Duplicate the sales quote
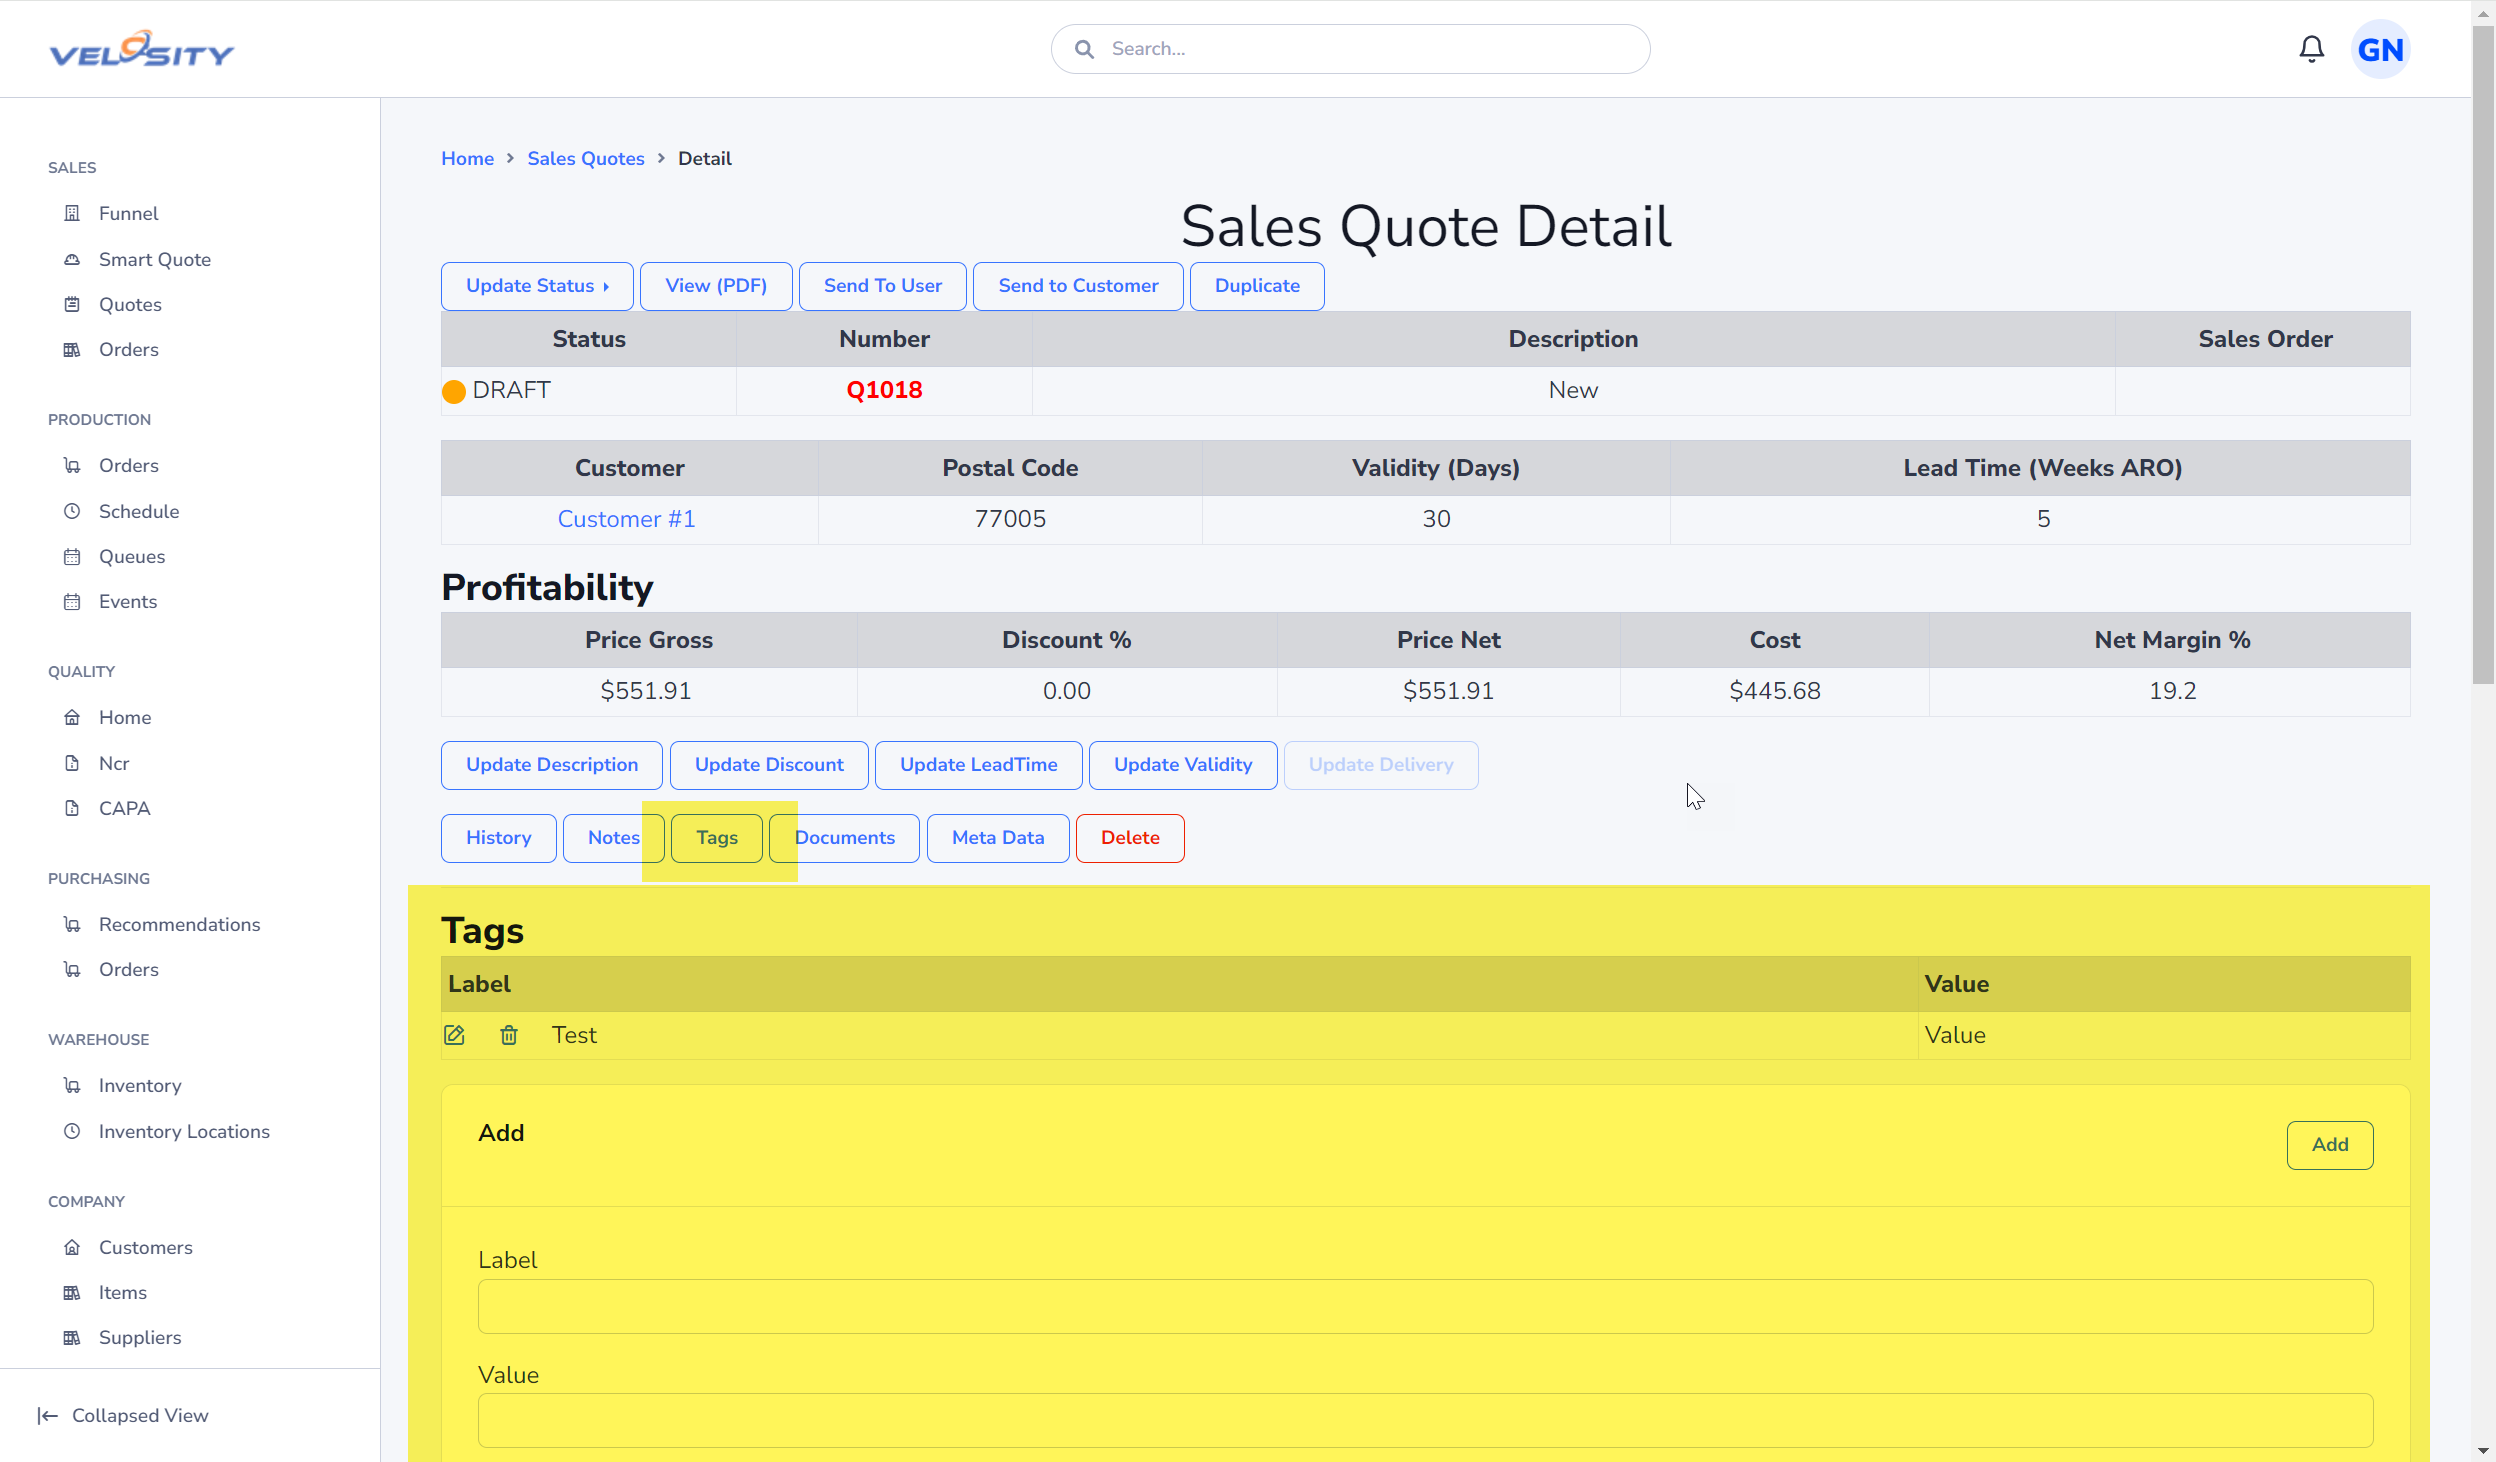2496x1462 pixels. tap(1257, 286)
